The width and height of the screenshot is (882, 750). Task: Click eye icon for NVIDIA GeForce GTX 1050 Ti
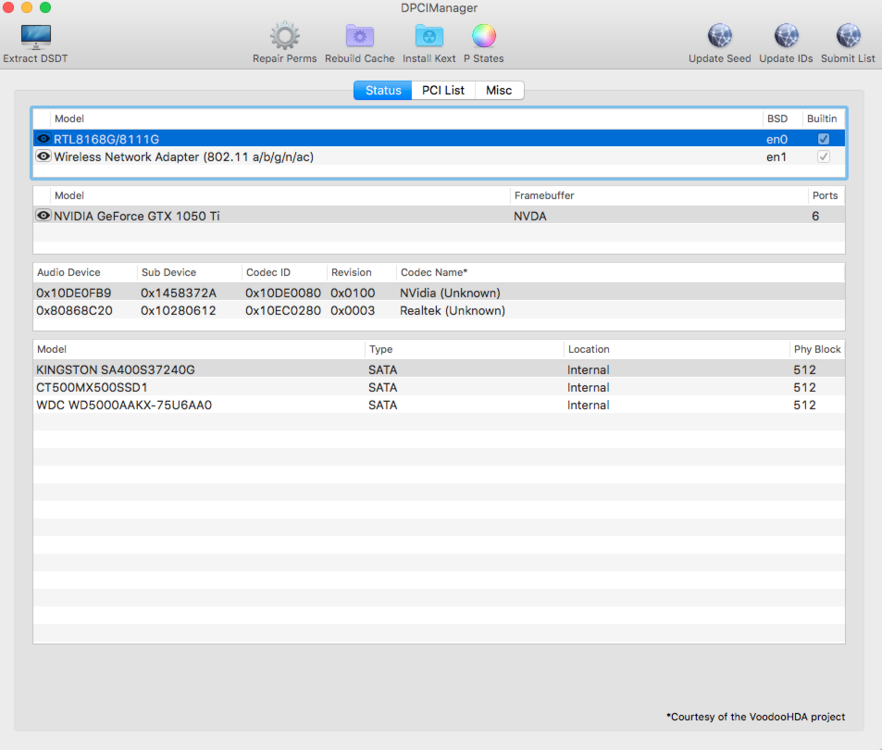click(43, 215)
